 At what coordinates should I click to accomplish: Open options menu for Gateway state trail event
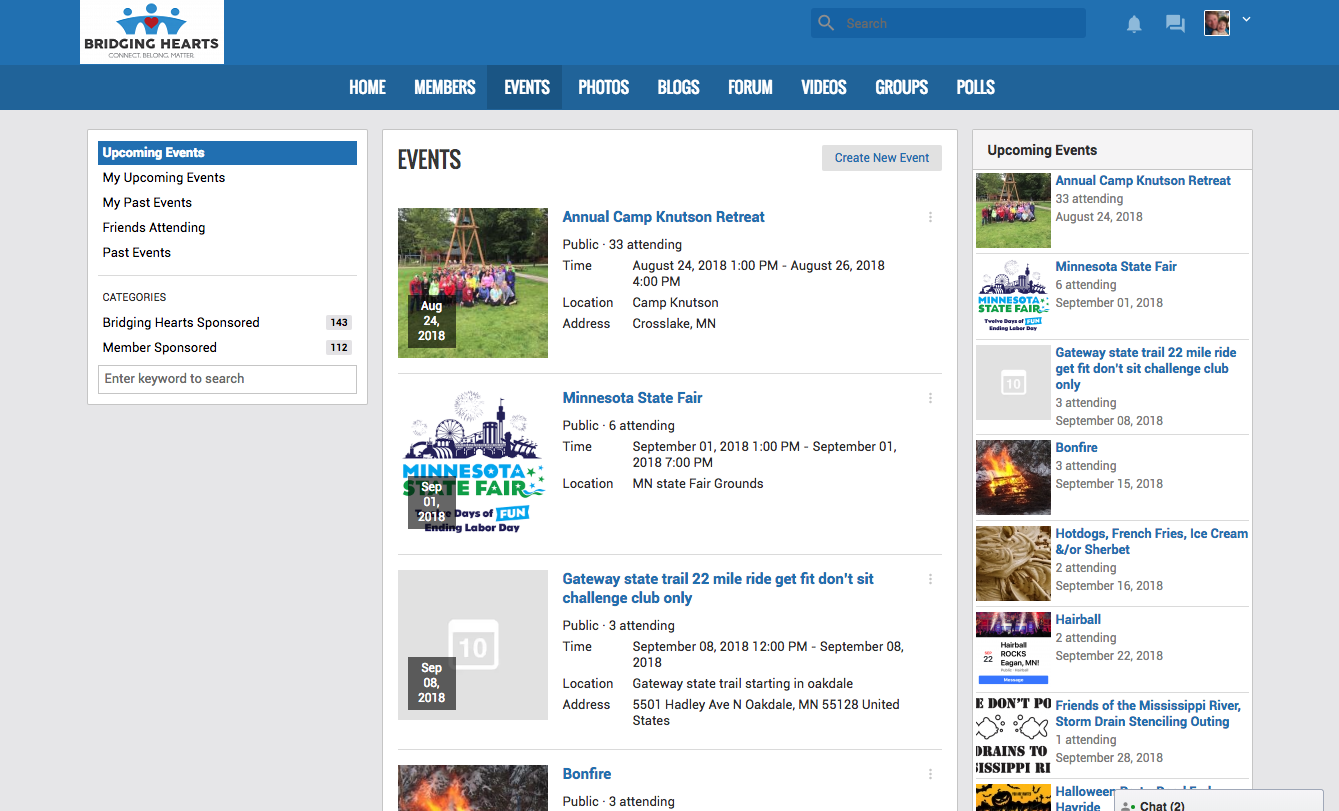(x=930, y=579)
